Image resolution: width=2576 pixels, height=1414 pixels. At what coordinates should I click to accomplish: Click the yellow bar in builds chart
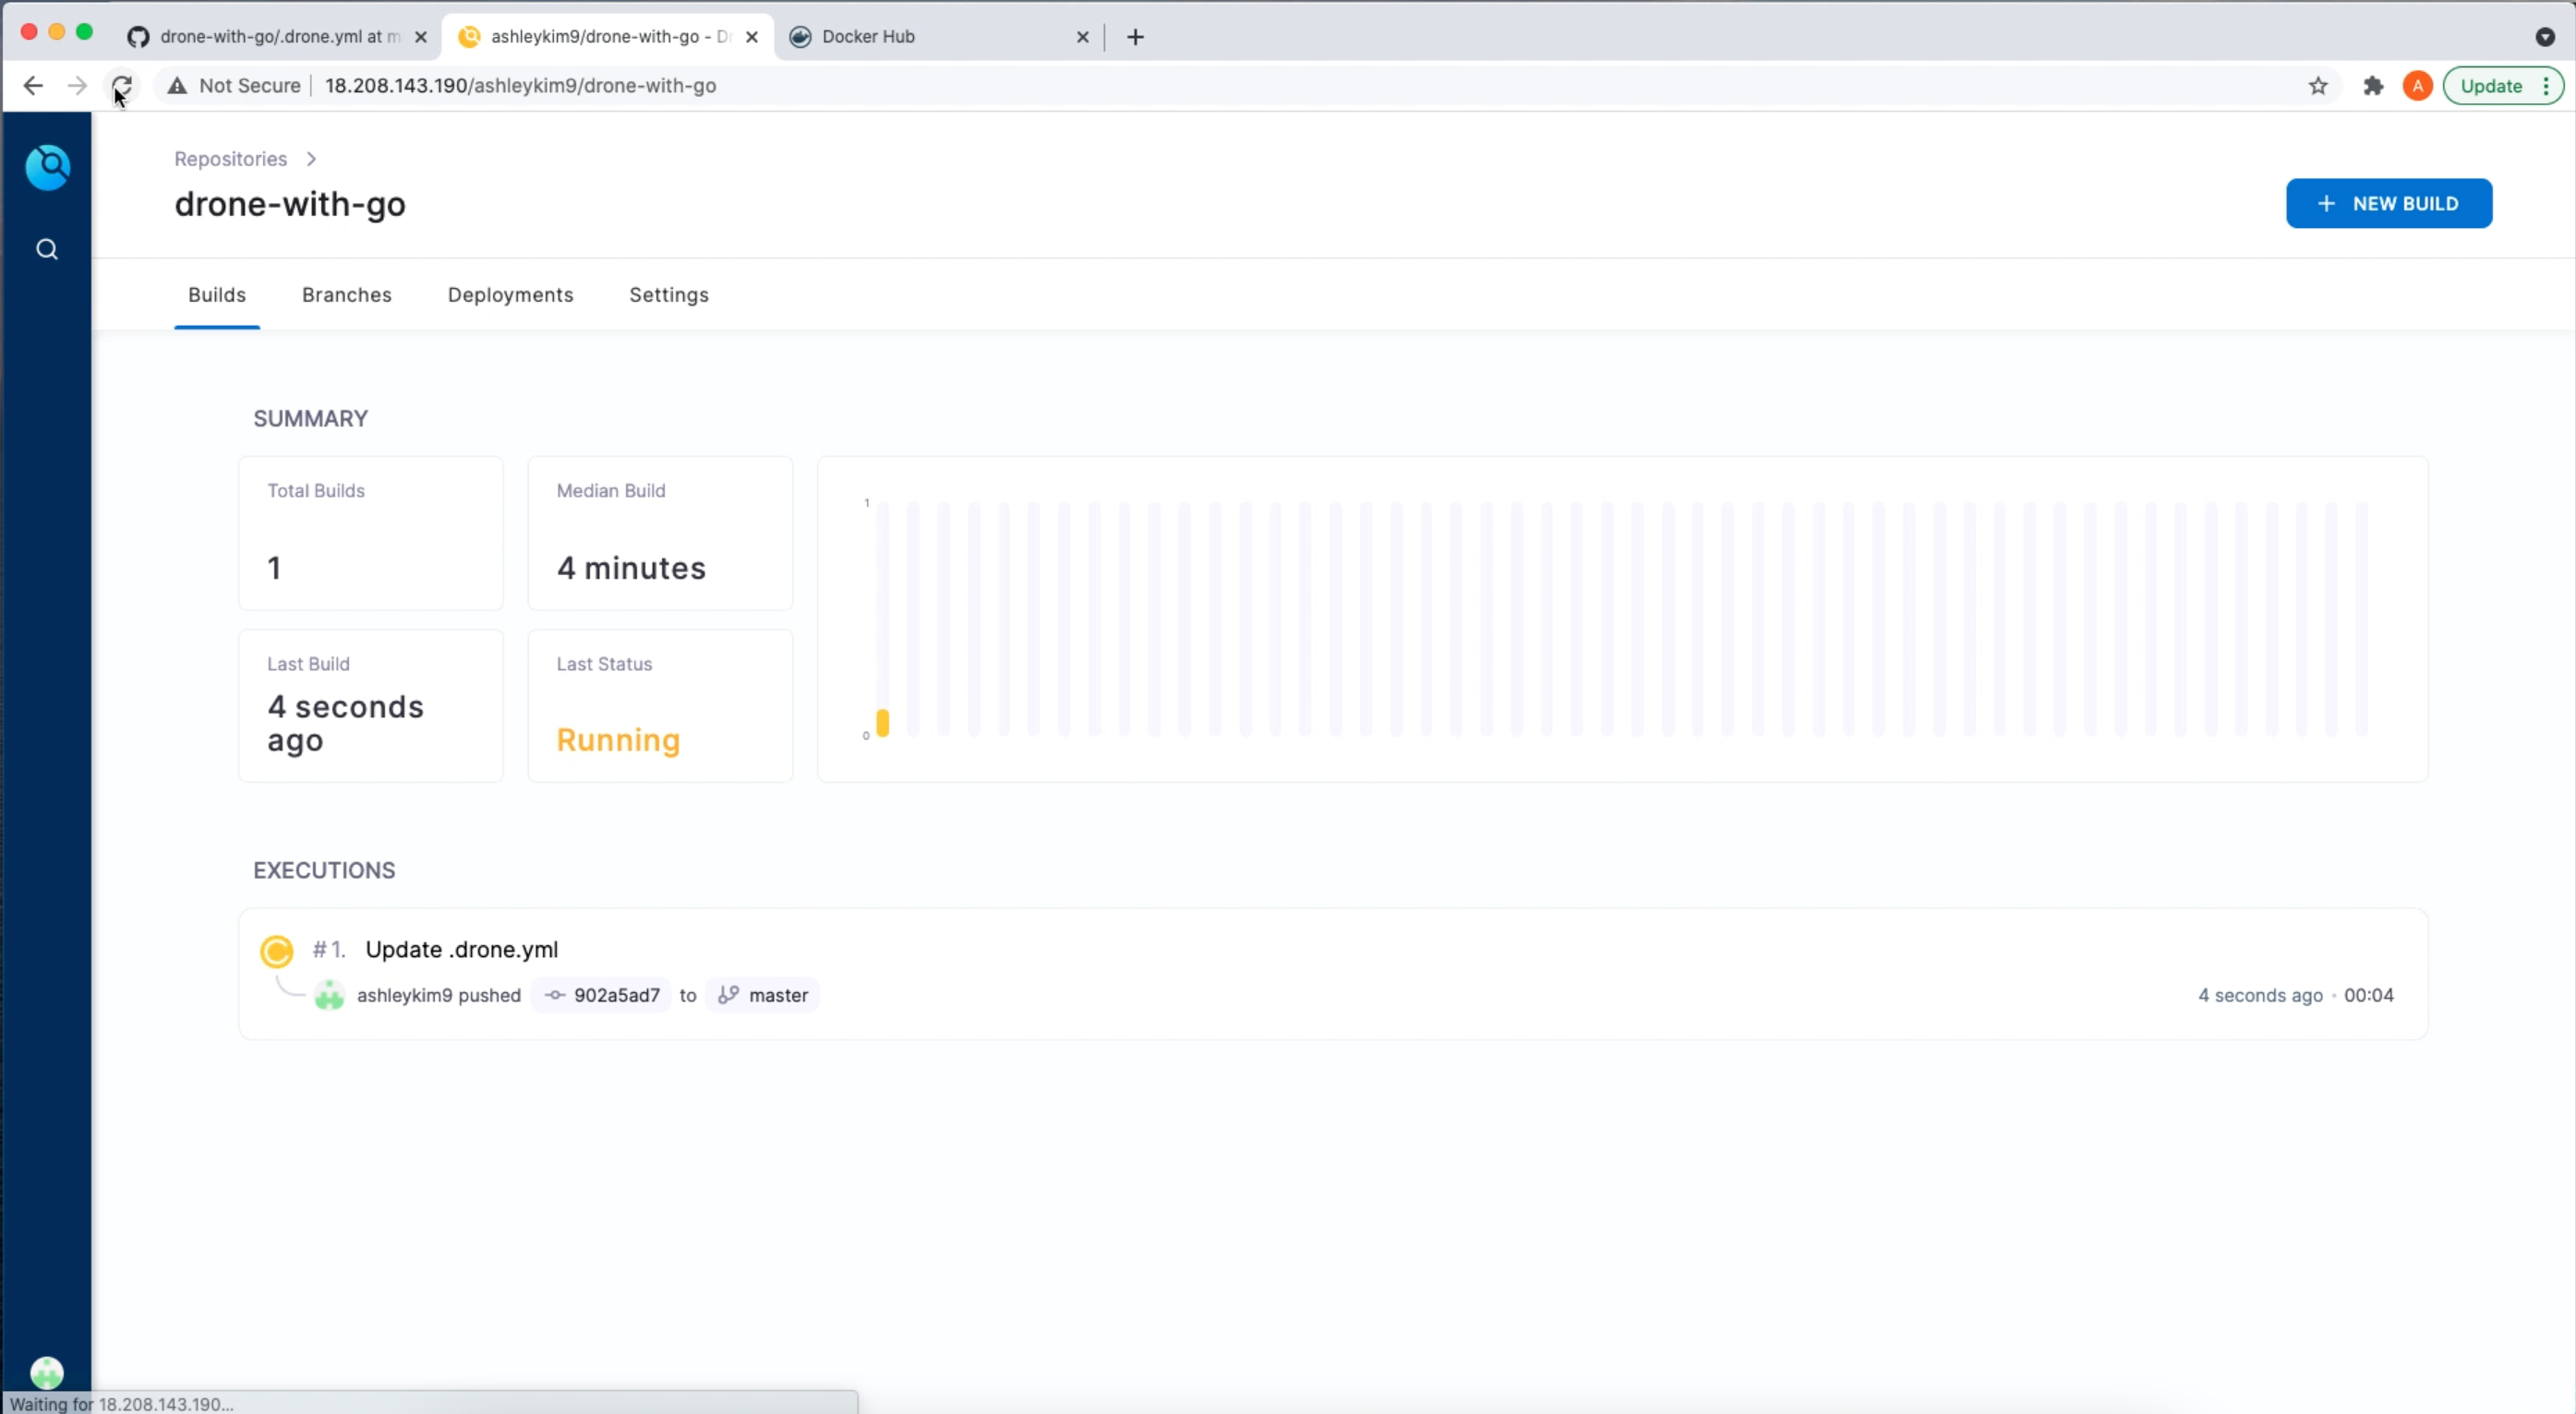pos(882,723)
